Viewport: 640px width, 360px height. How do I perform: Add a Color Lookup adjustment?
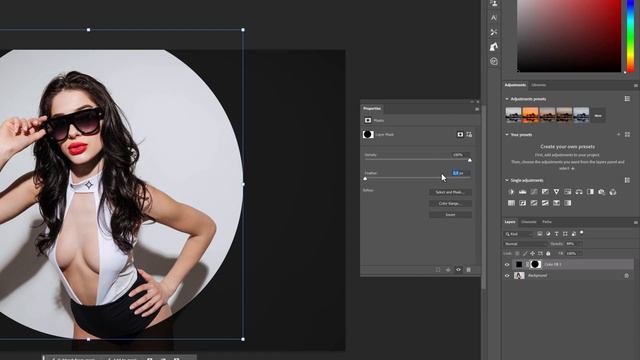point(511,203)
